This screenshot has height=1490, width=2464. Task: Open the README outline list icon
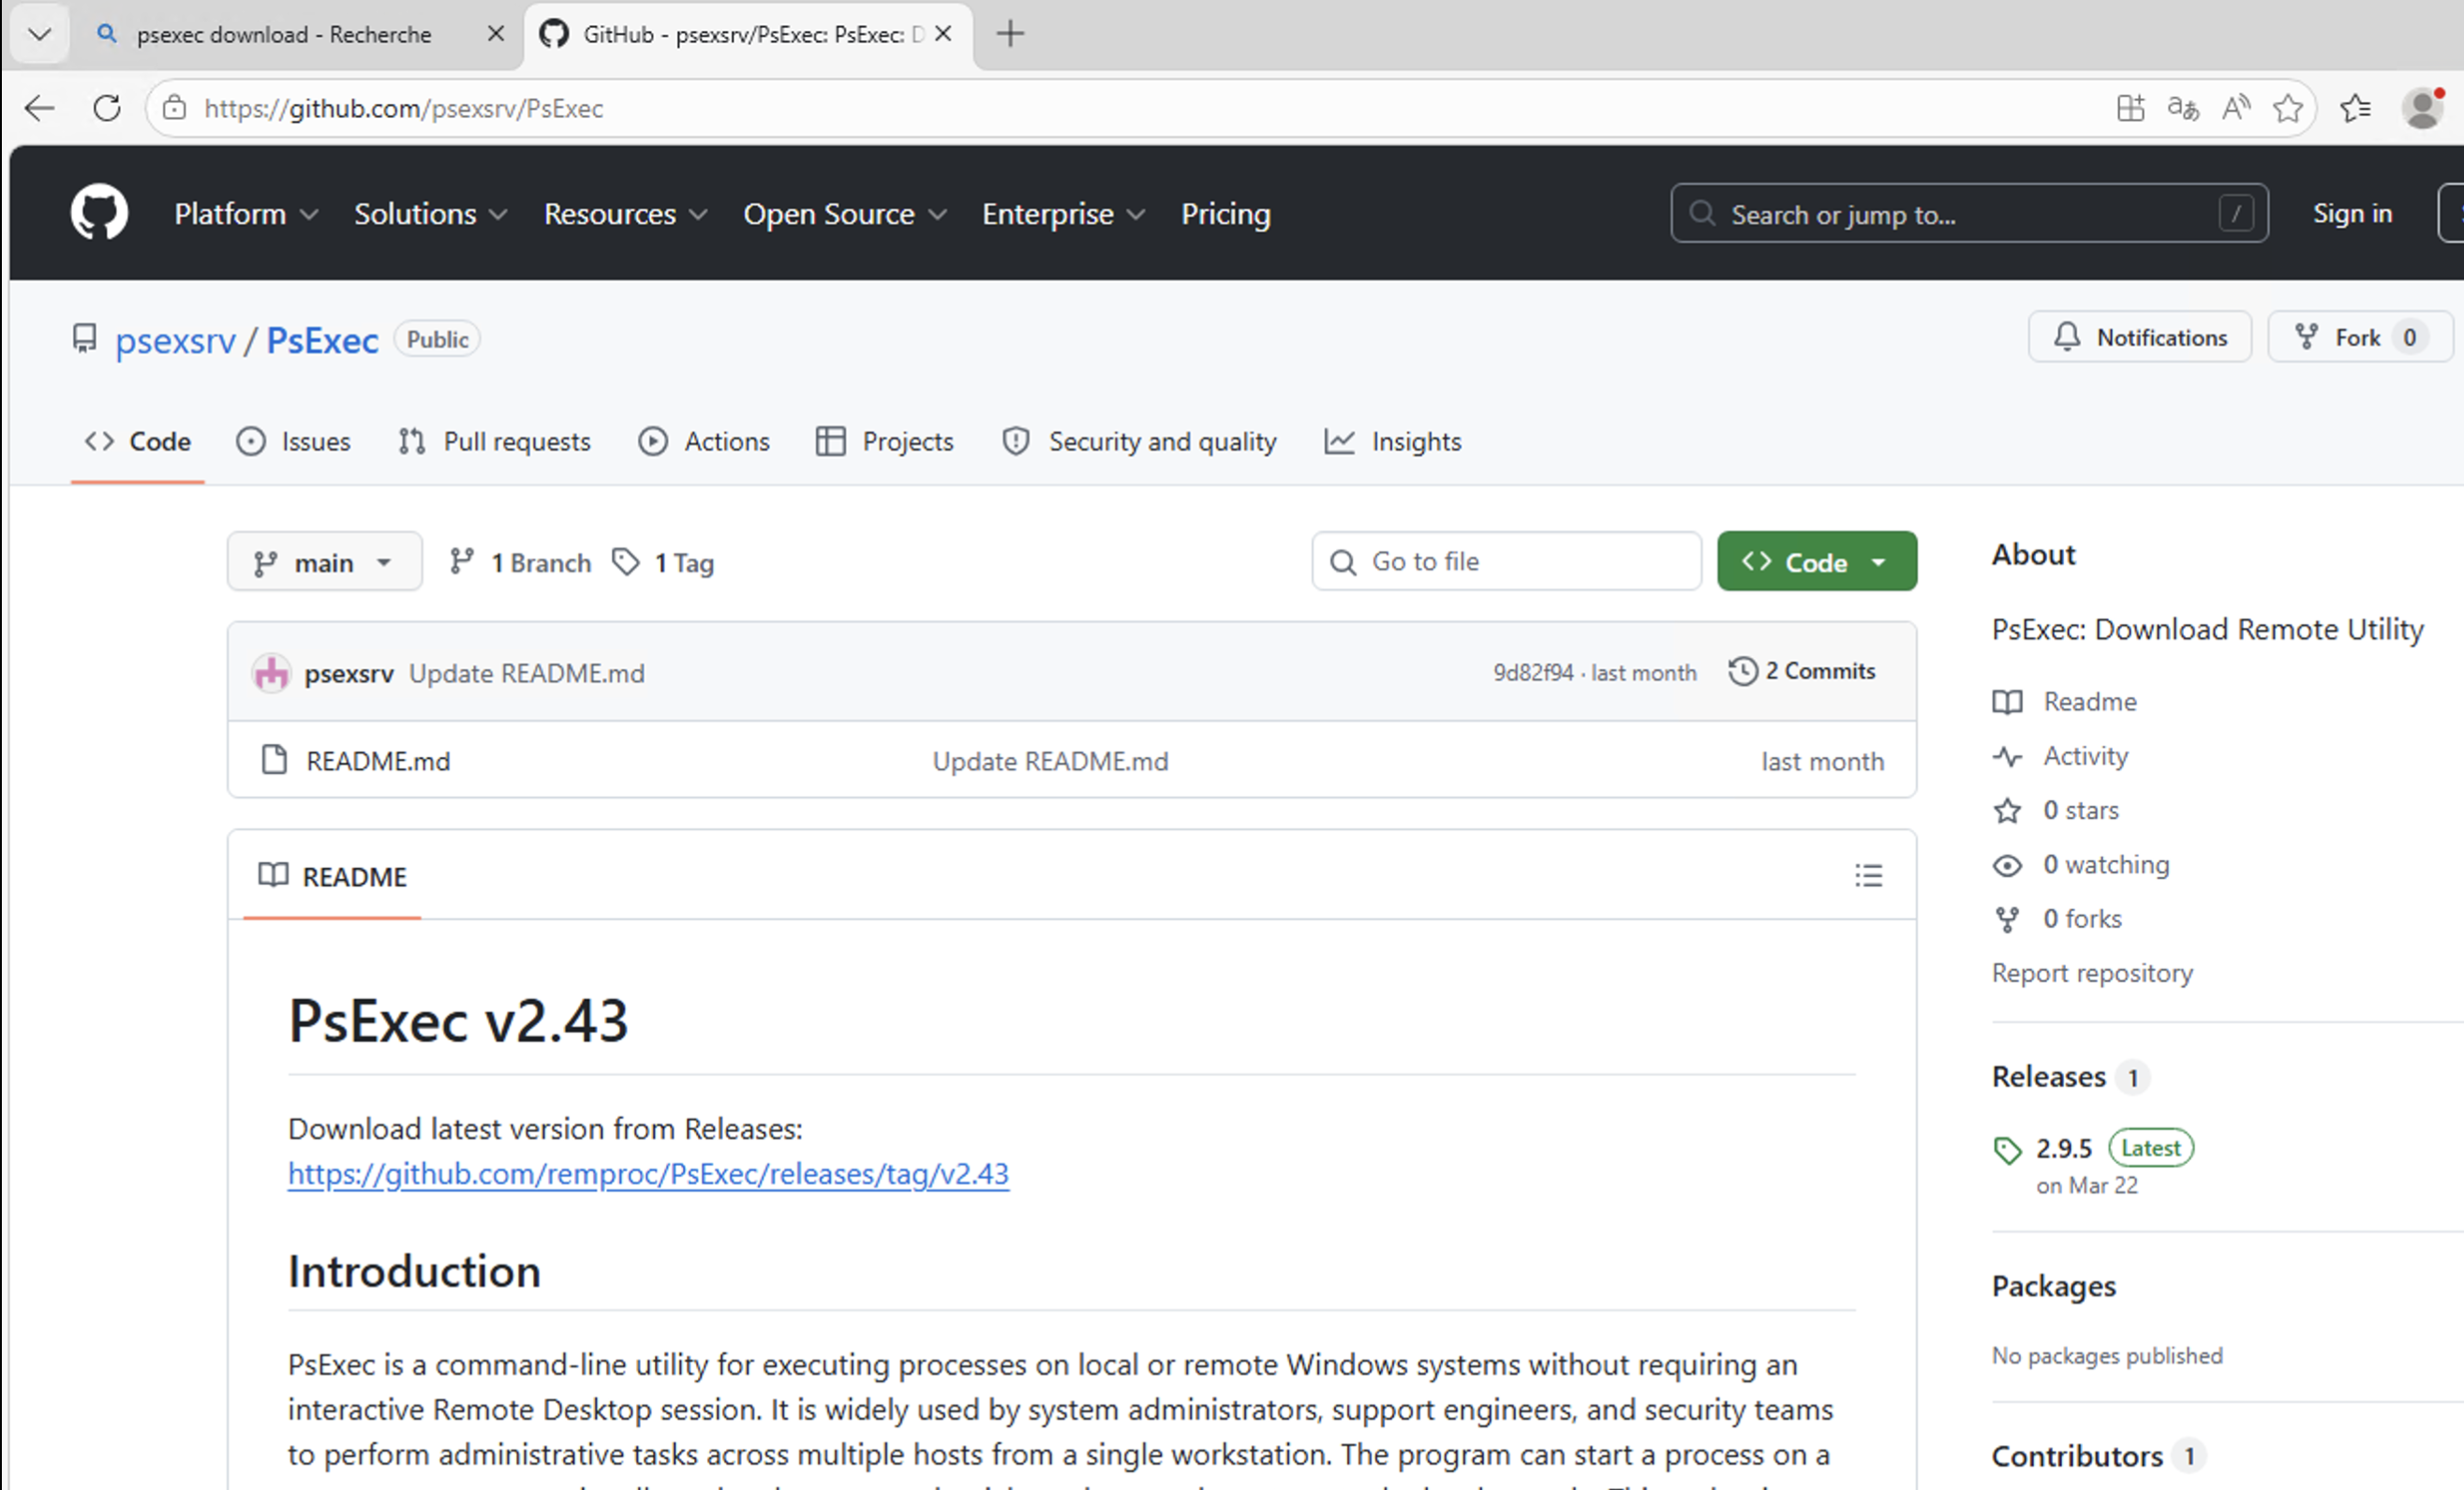(1868, 876)
